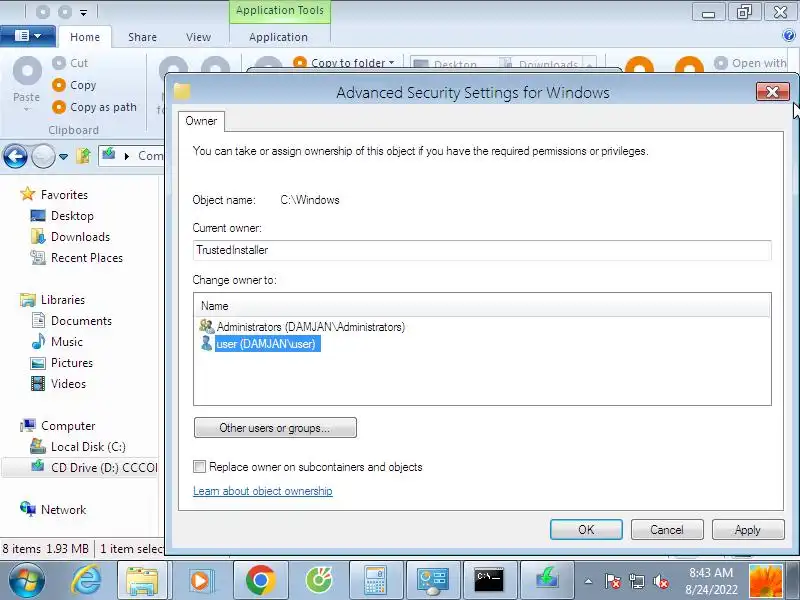Open the recent locations dropdown arrow
The image size is (800, 600).
pos(63,157)
